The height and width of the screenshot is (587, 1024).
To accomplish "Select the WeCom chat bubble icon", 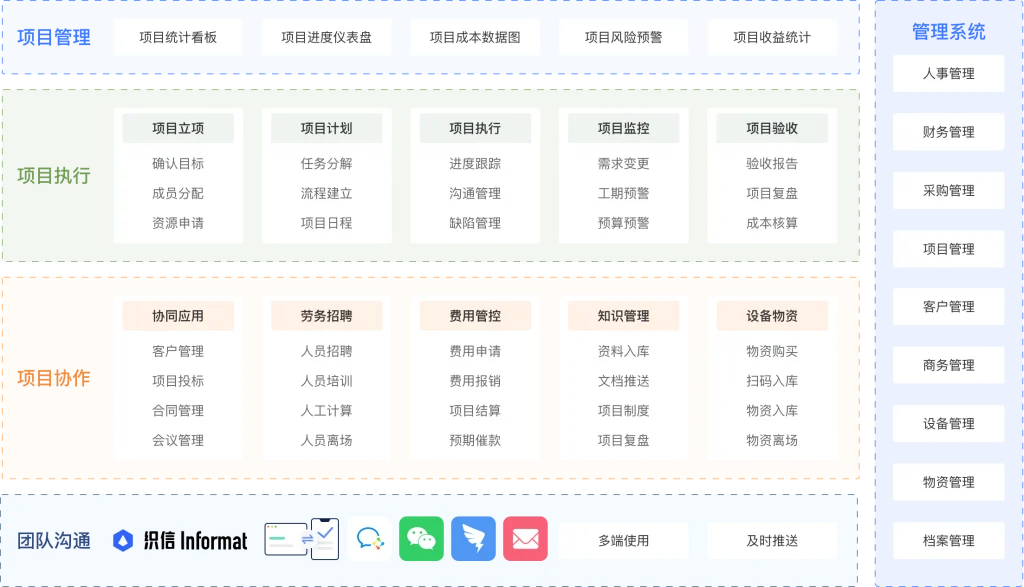I will 370,540.
